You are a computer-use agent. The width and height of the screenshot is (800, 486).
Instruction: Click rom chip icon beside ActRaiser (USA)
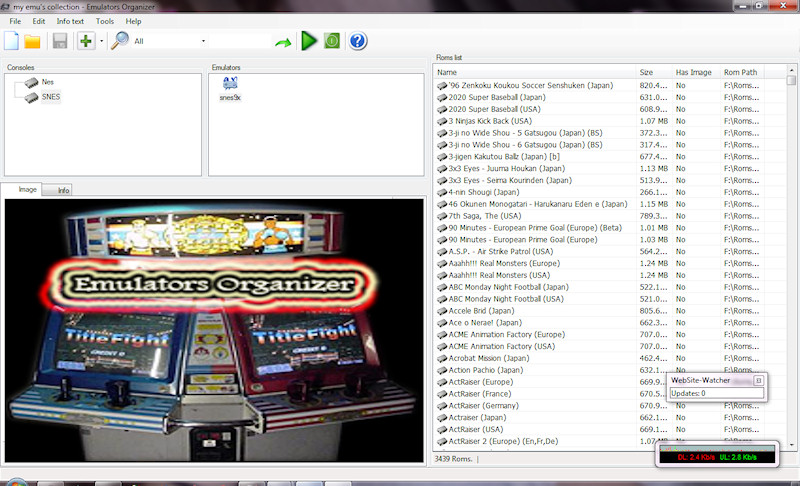pos(442,429)
